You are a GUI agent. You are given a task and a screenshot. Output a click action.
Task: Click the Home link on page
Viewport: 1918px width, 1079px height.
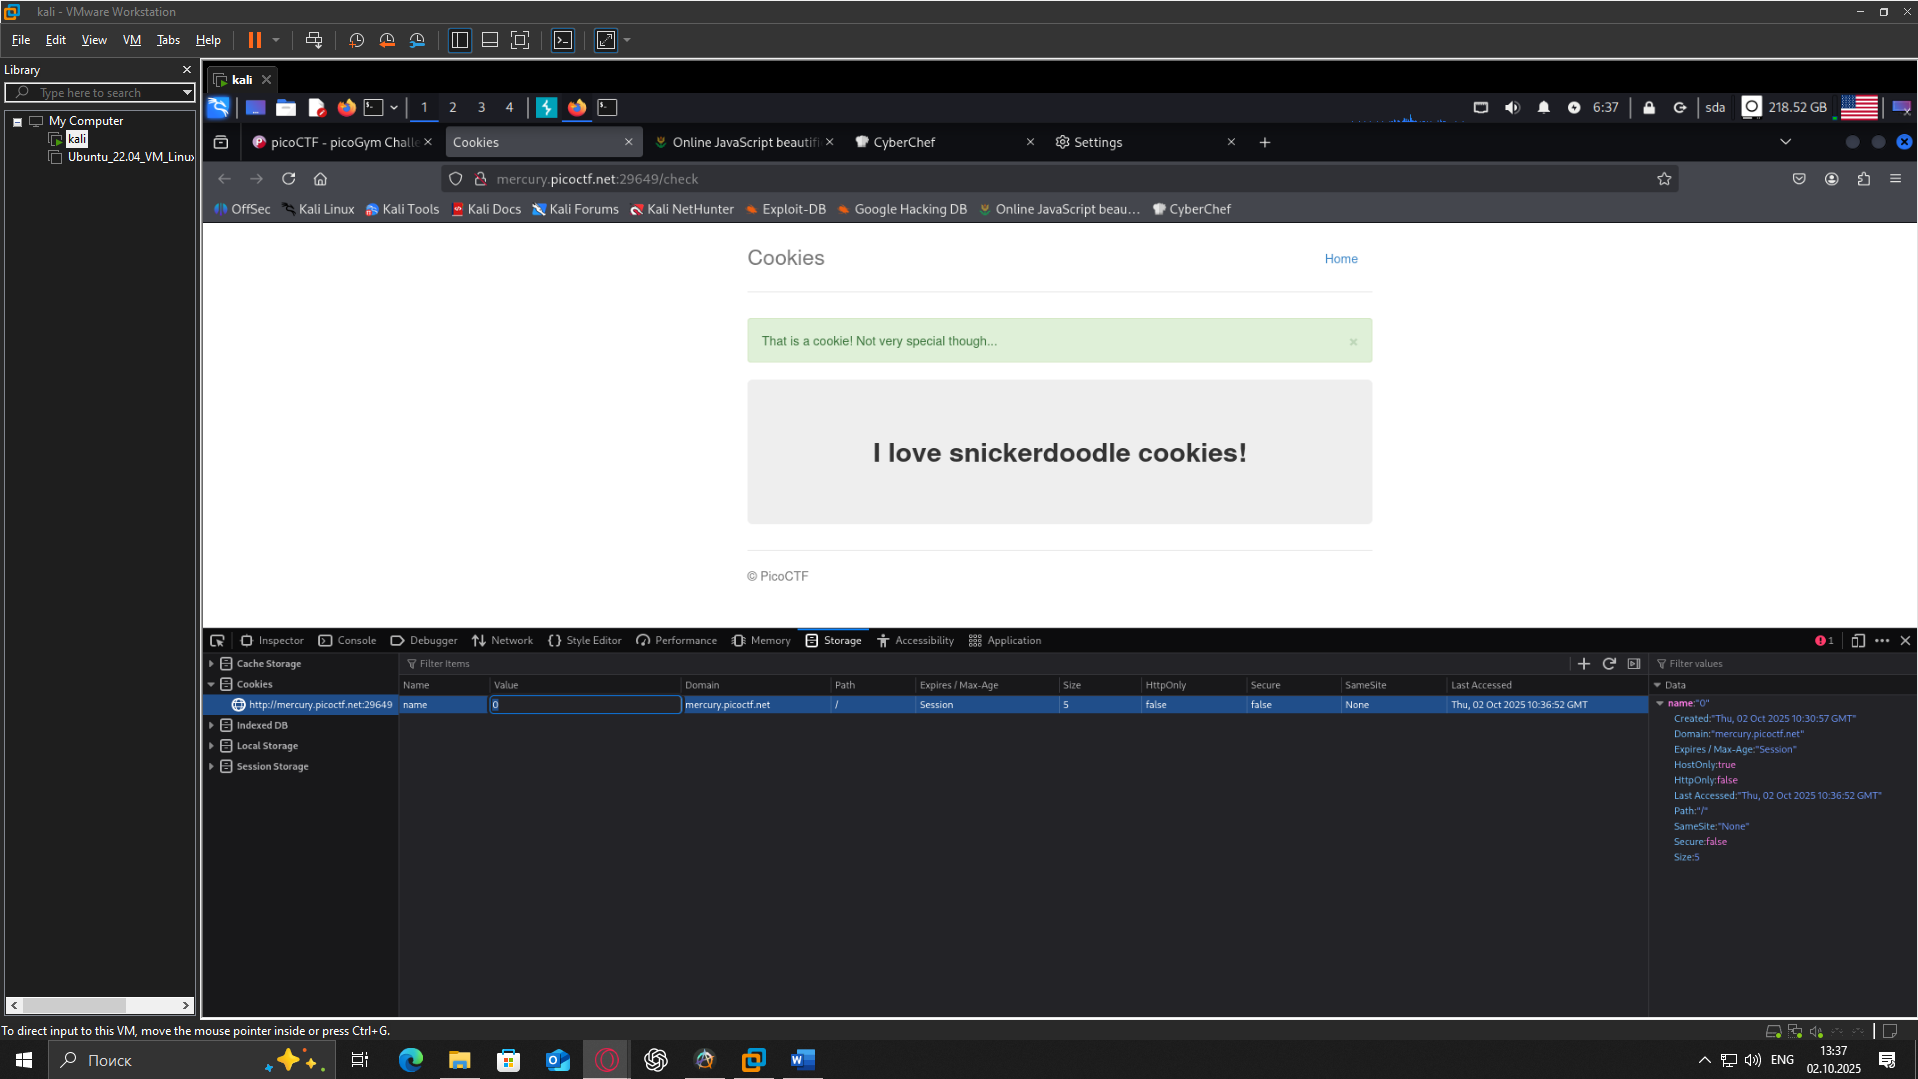[x=1340, y=259]
